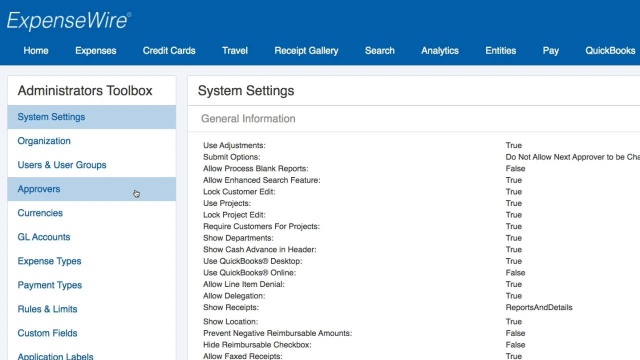Open the Expenses menu
The image size is (640, 360).
(96, 51)
